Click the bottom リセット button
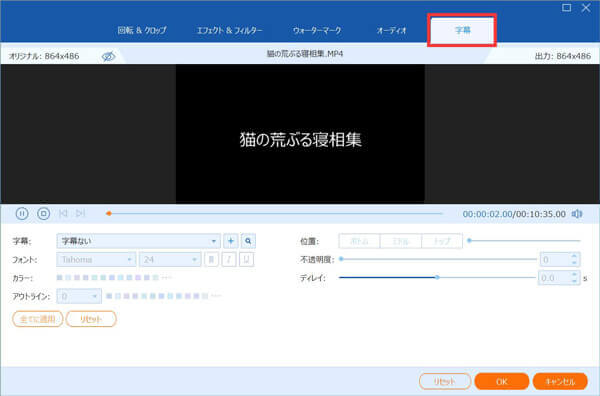 pos(445,381)
